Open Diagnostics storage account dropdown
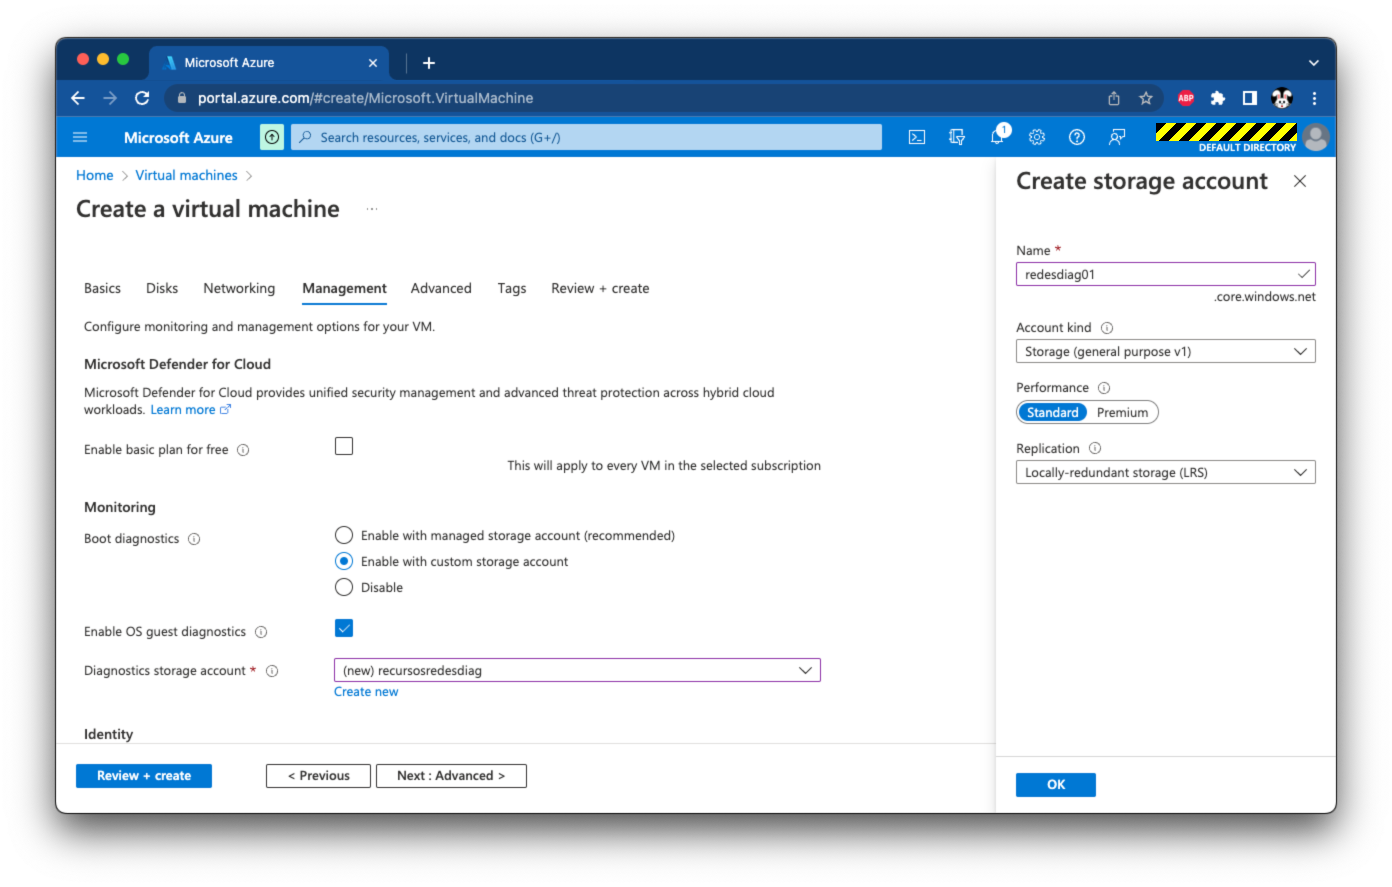Image resolution: width=1392 pixels, height=887 pixels. click(577, 670)
